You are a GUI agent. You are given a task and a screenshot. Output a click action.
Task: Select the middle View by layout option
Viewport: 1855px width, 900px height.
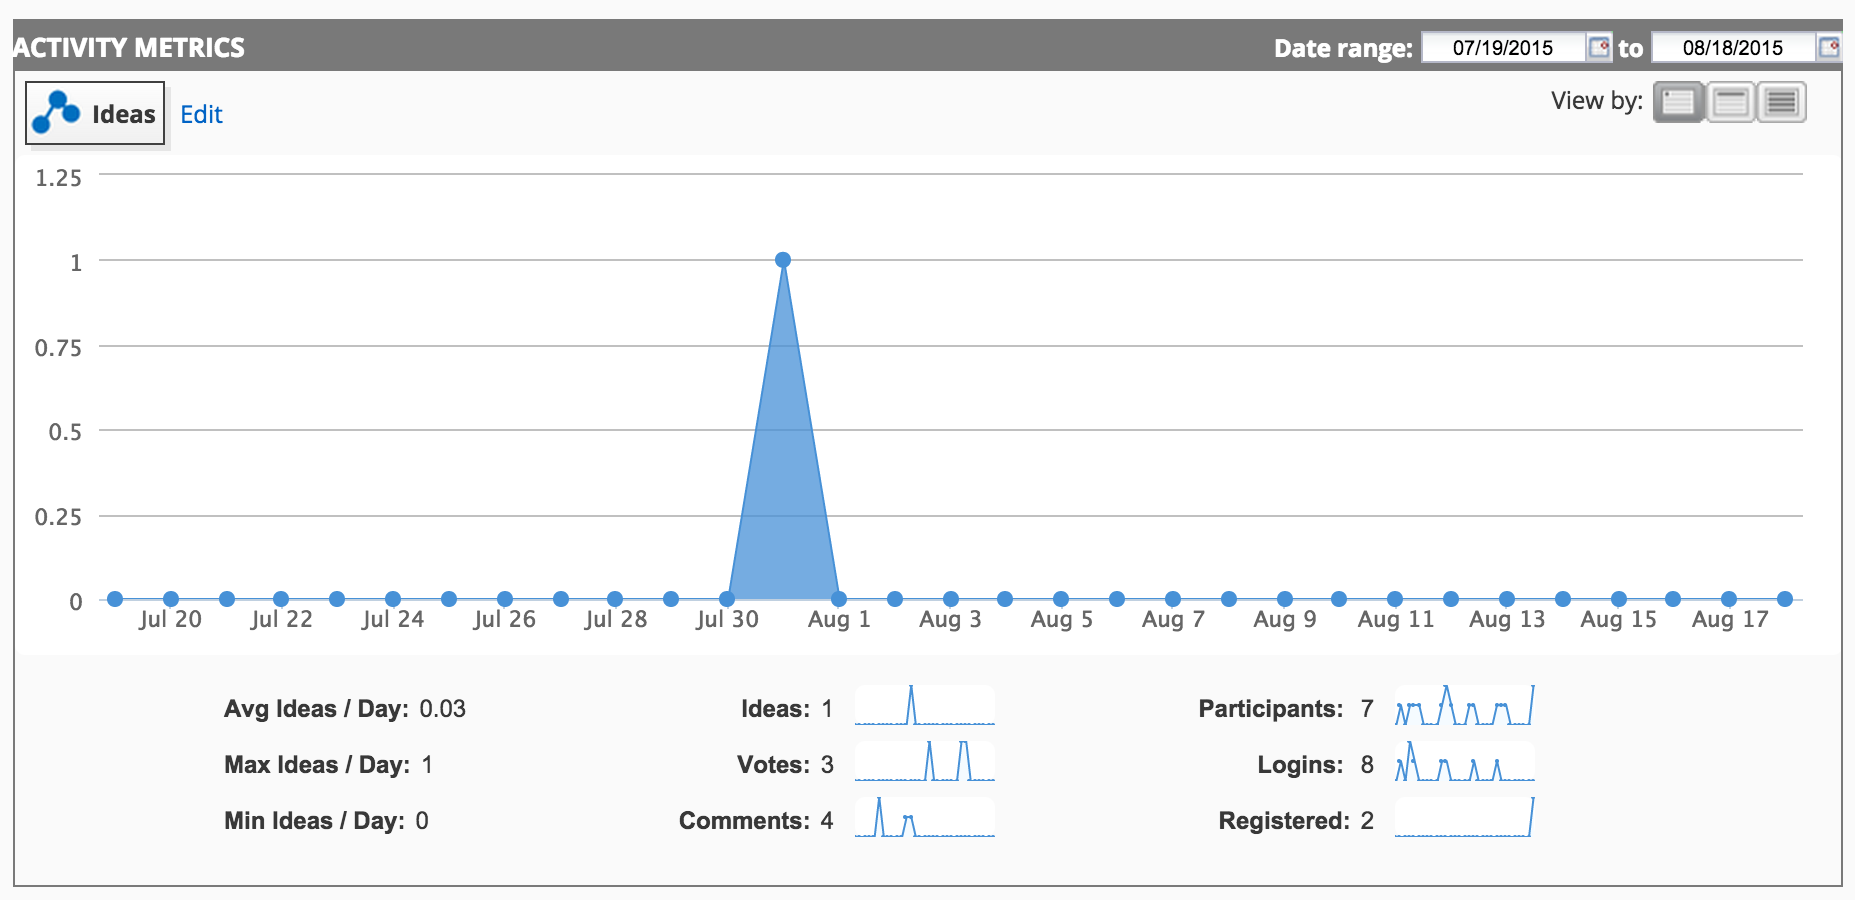(x=1730, y=102)
